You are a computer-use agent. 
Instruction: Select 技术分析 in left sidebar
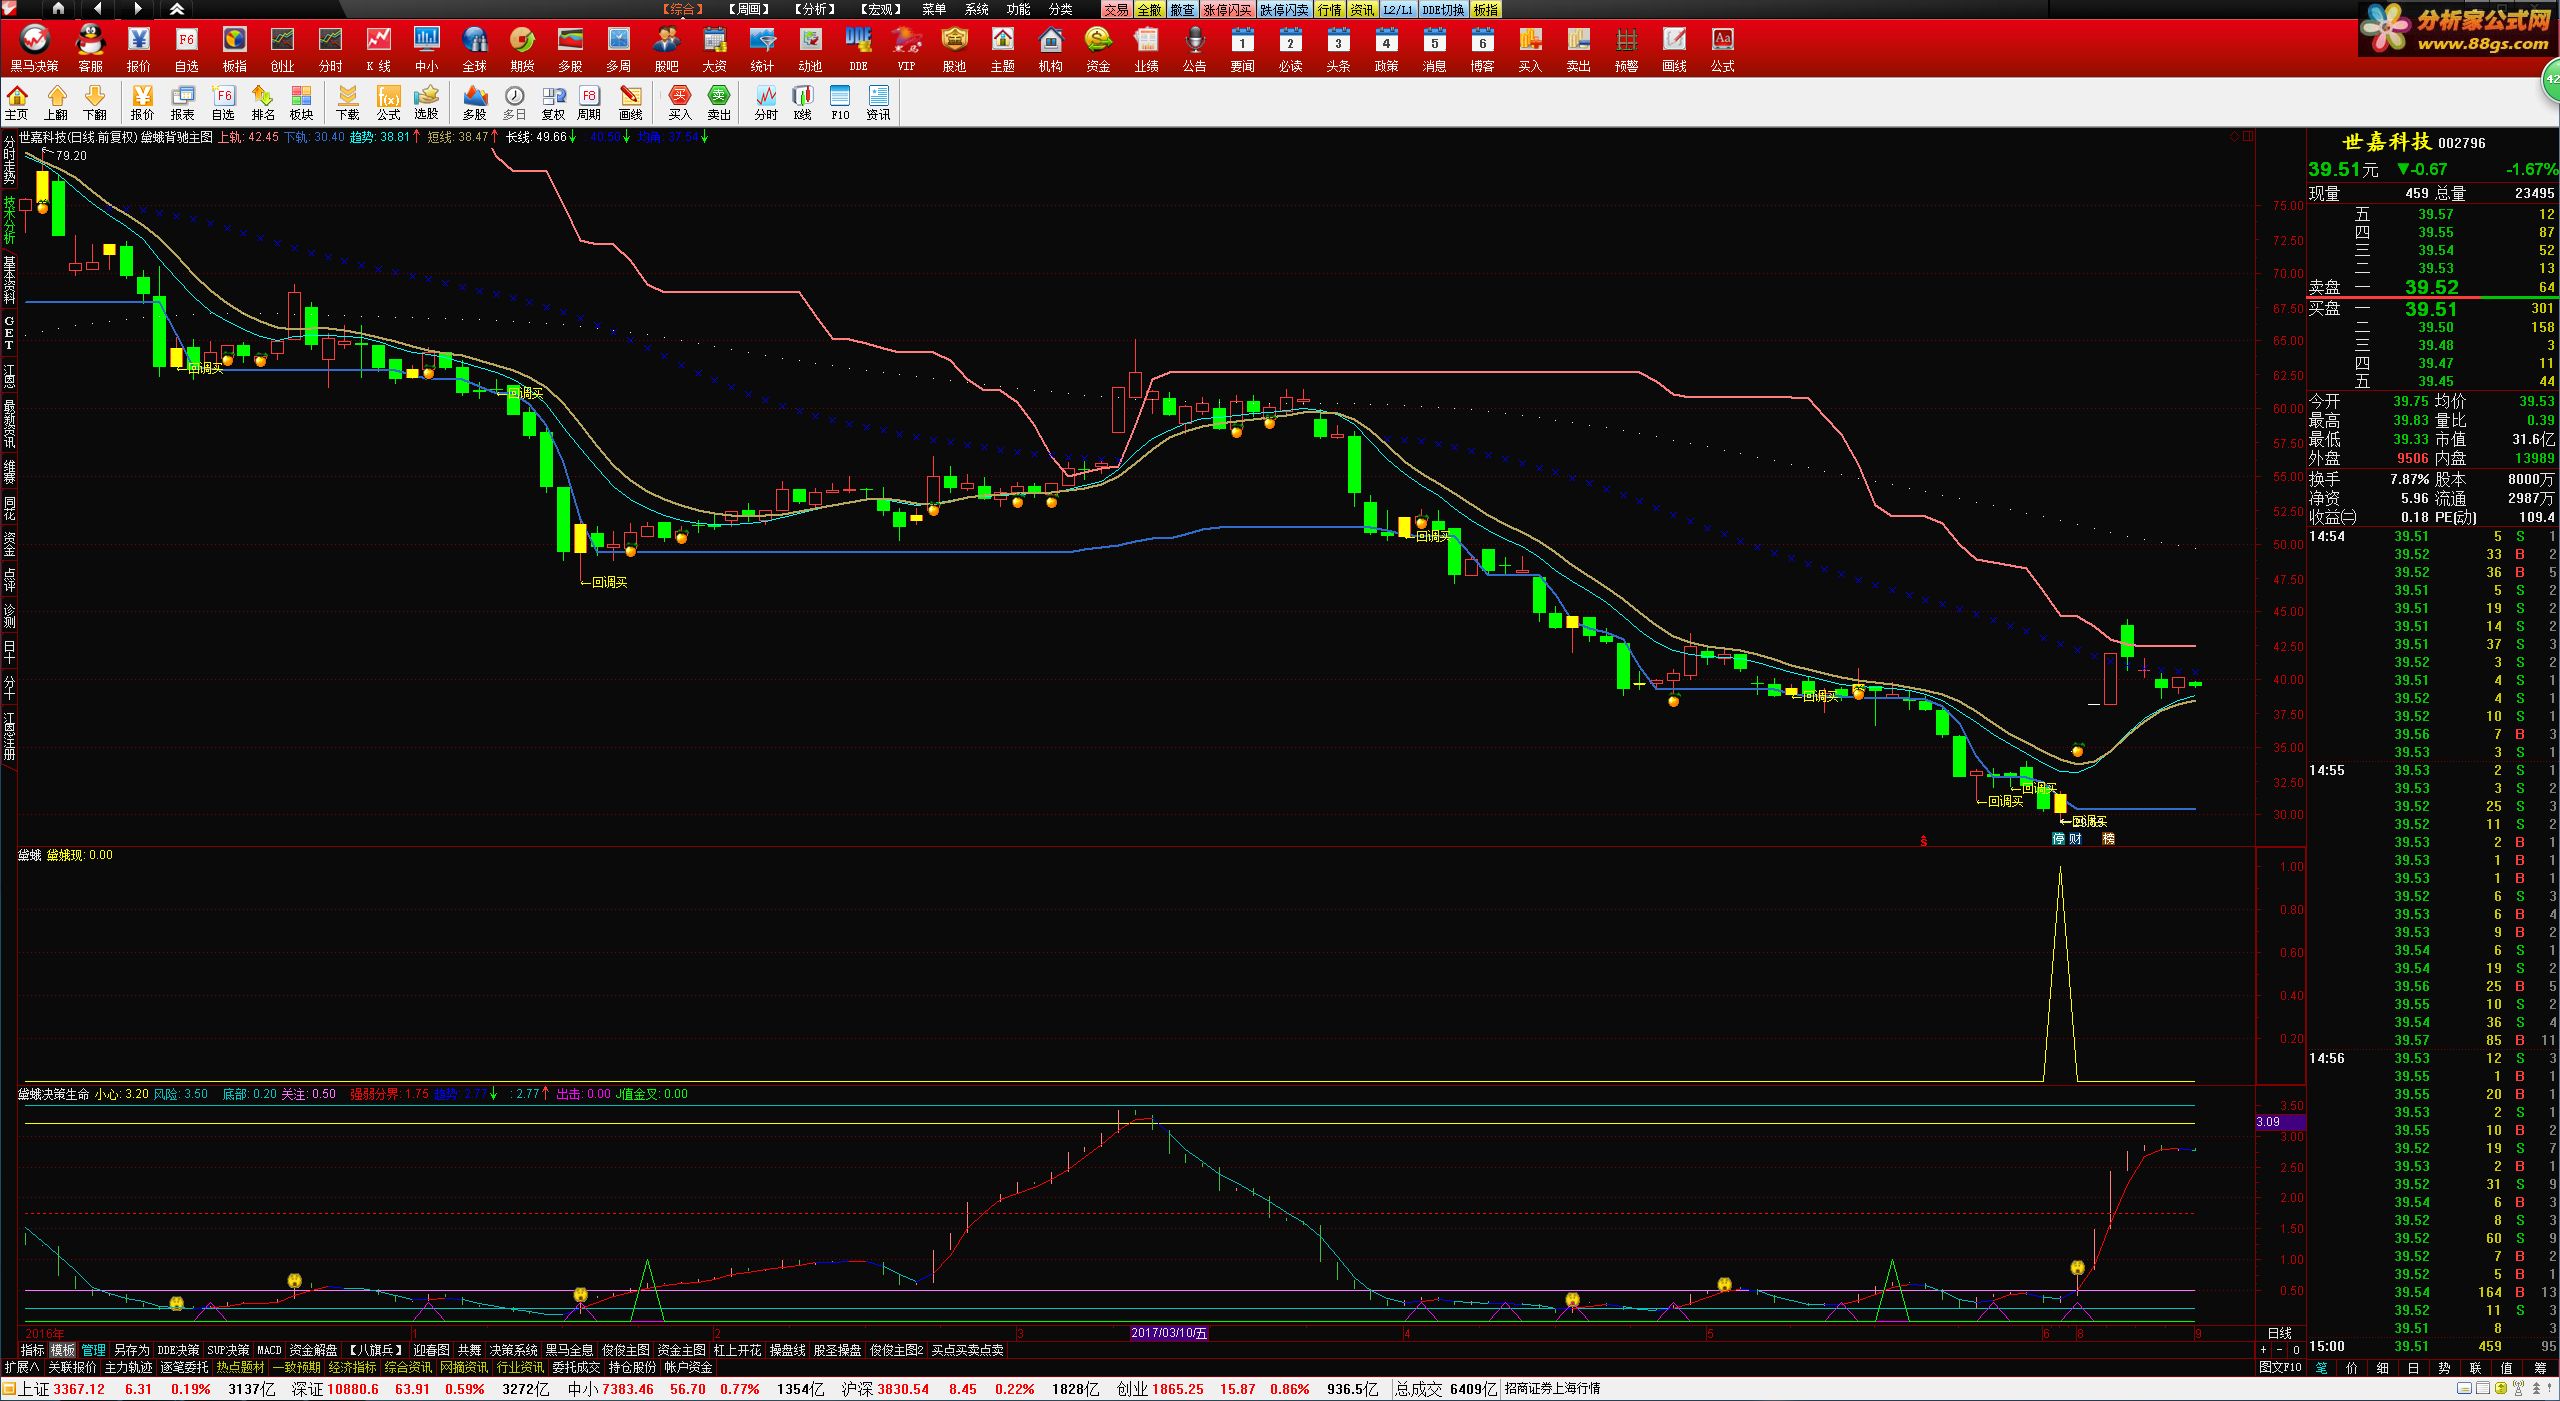(9, 220)
